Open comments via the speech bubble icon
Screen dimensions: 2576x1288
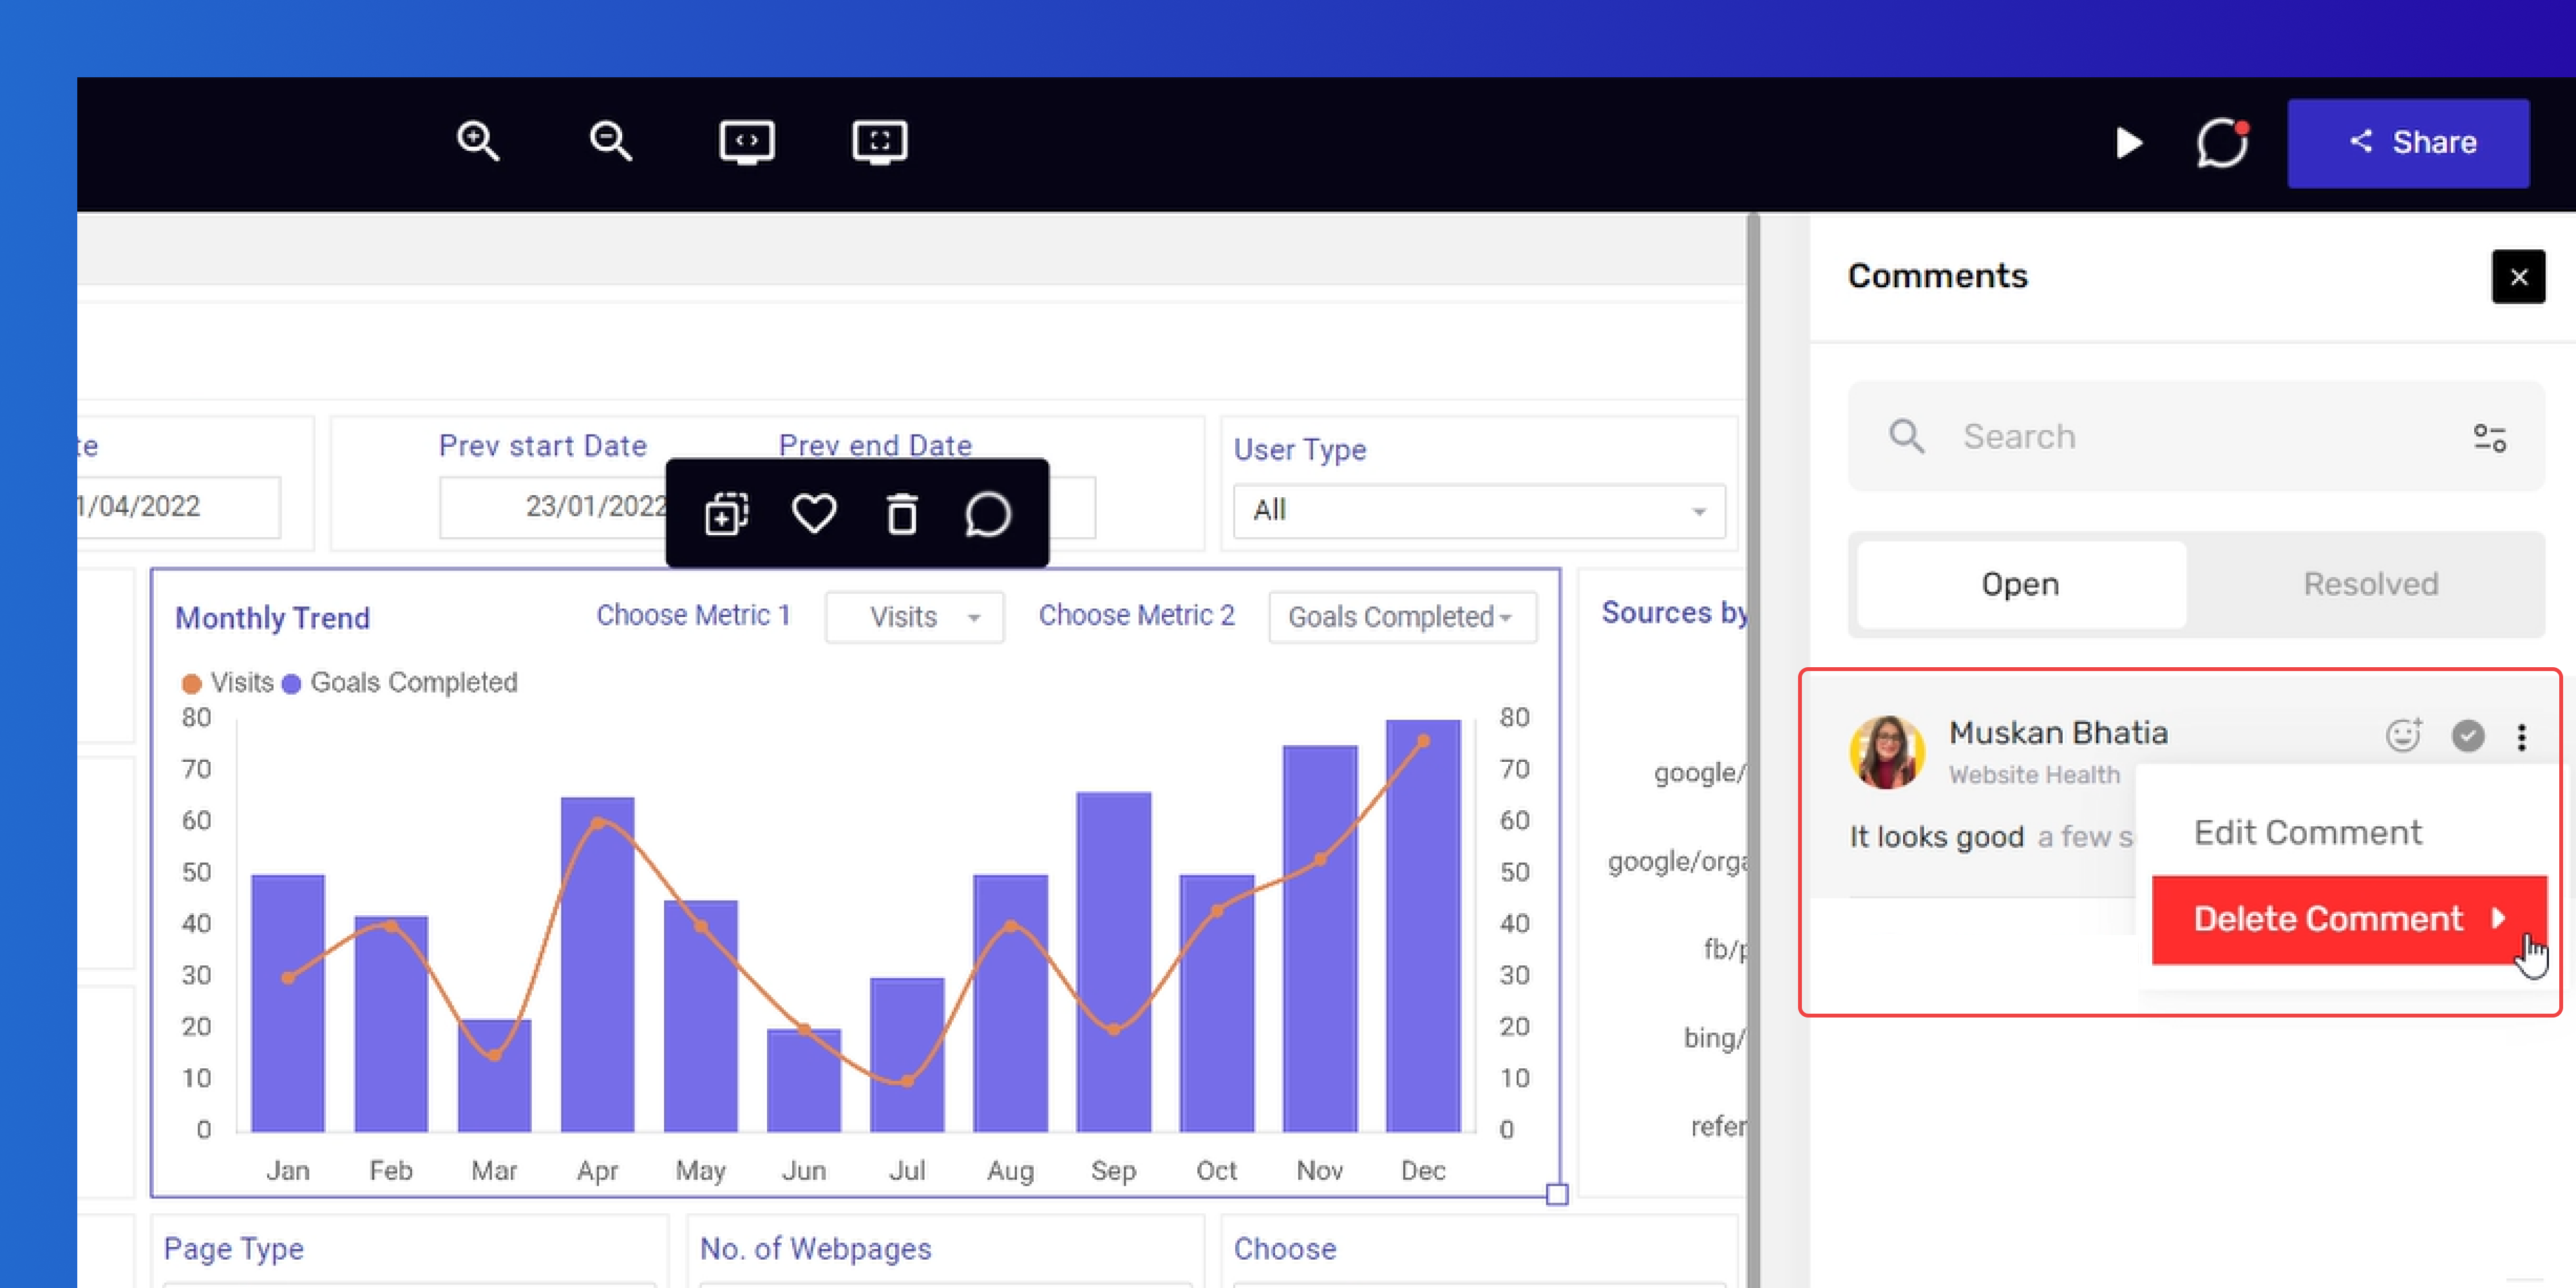coord(2222,143)
